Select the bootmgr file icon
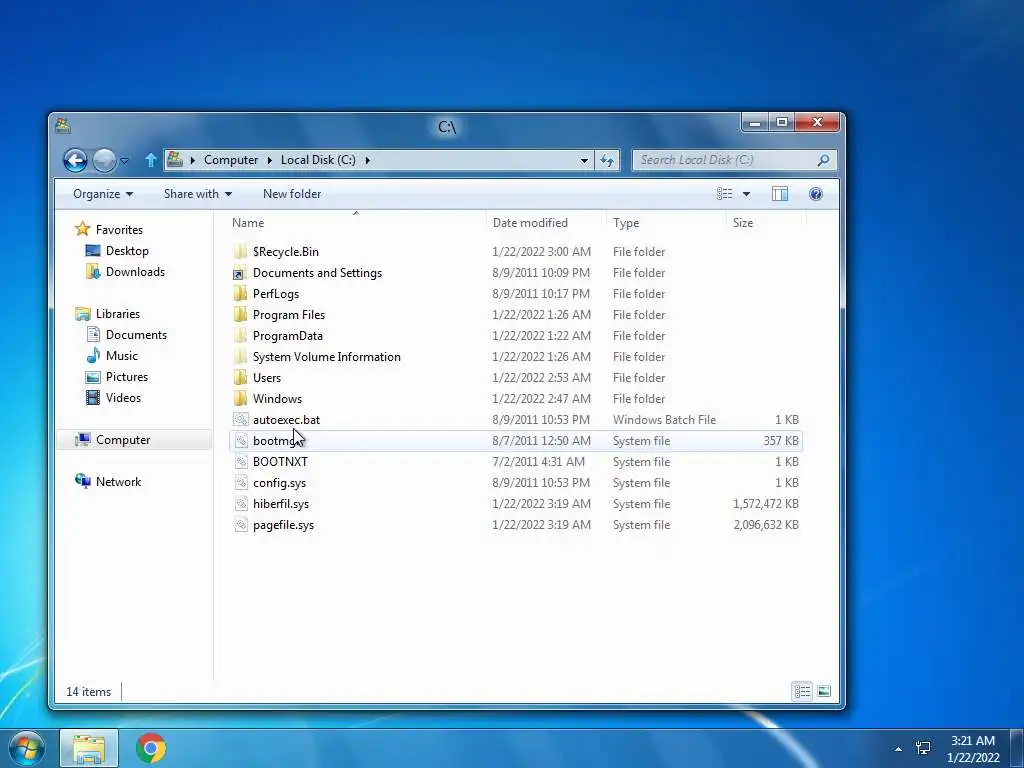1024x768 pixels. (240, 441)
